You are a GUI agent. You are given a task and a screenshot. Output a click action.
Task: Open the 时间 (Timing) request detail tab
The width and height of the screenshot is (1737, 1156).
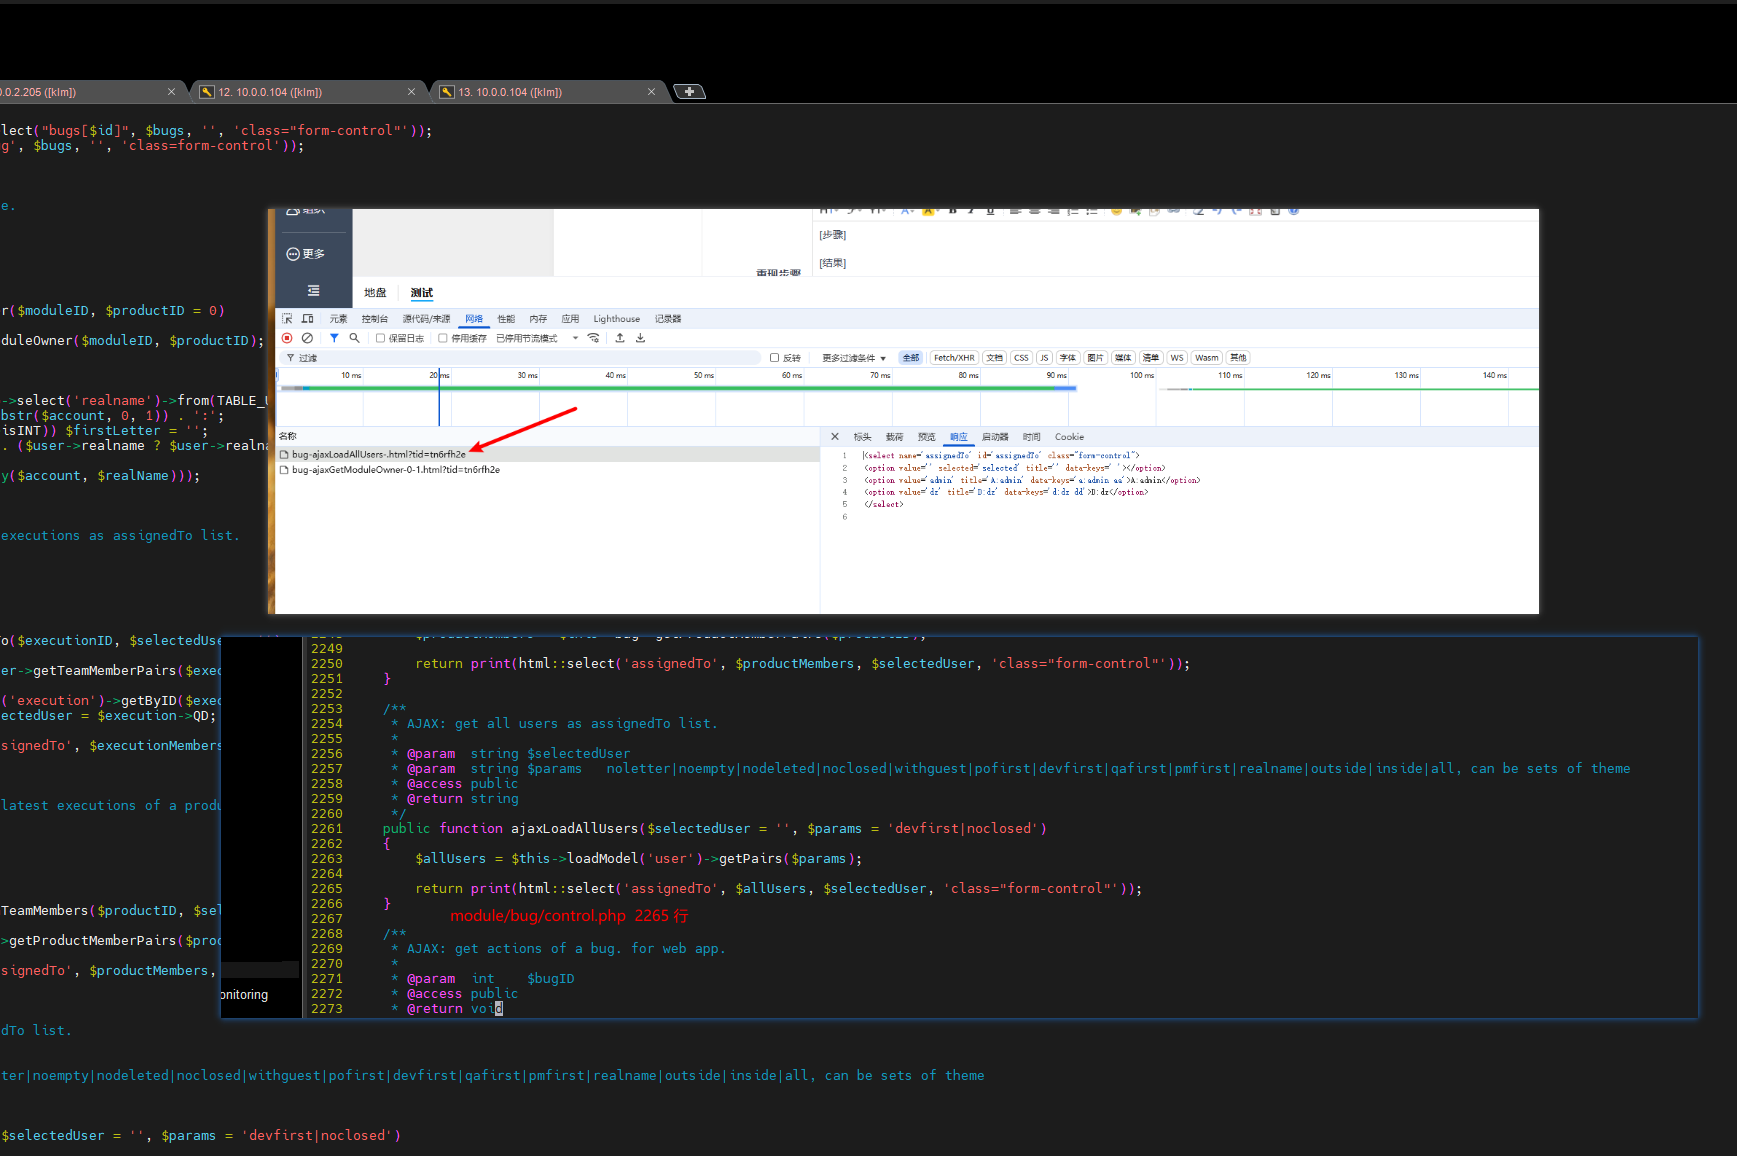pos(1032,437)
